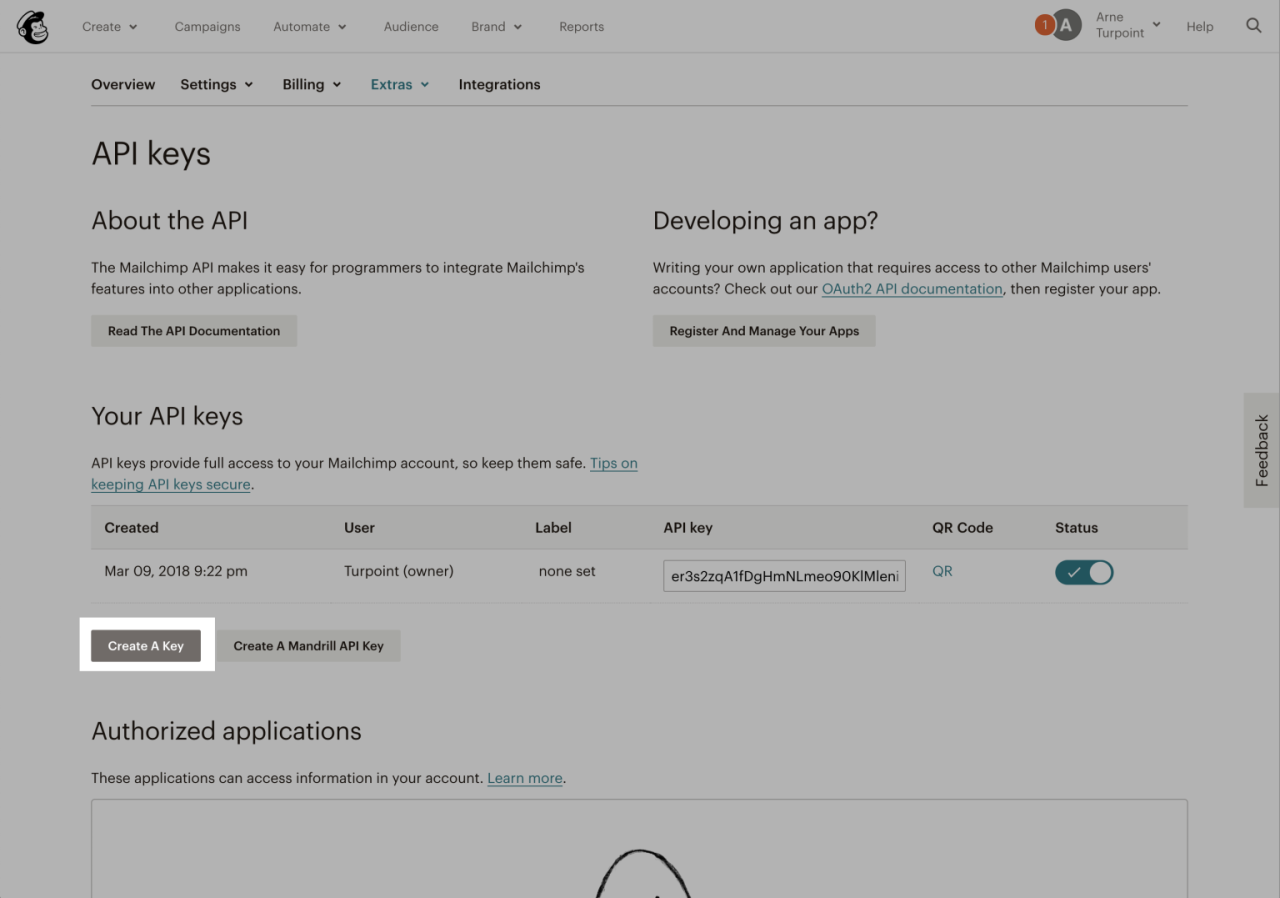Expand the Extras submenu
Image resolution: width=1280 pixels, height=898 pixels.
point(400,85)
